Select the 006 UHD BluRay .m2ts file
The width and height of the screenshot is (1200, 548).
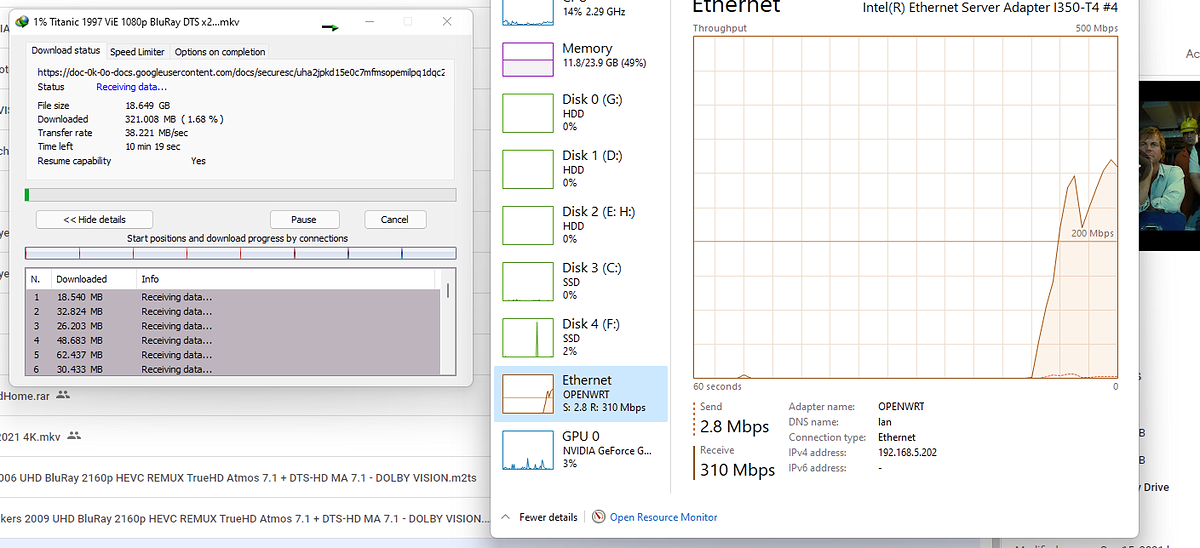tap(238, 478)
